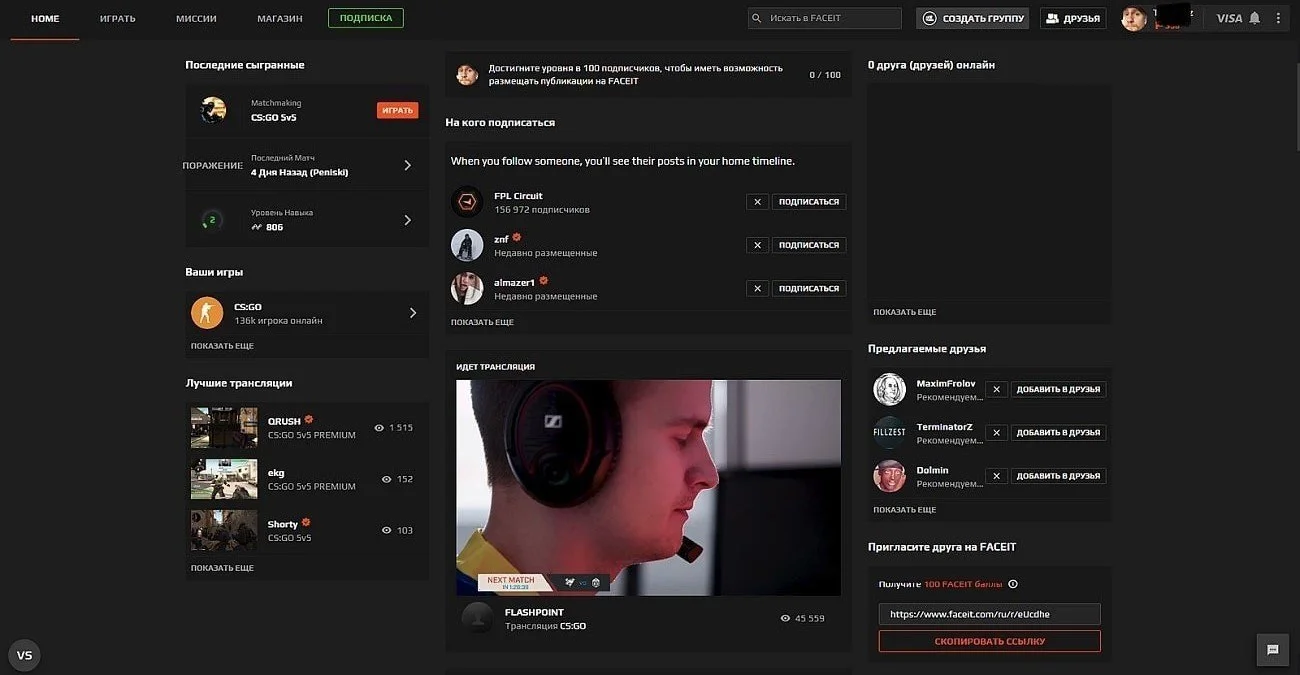Viewport: 1300px width, 675px height.
Task: Show more accounts to follow
Action: [x=482, y=322]
